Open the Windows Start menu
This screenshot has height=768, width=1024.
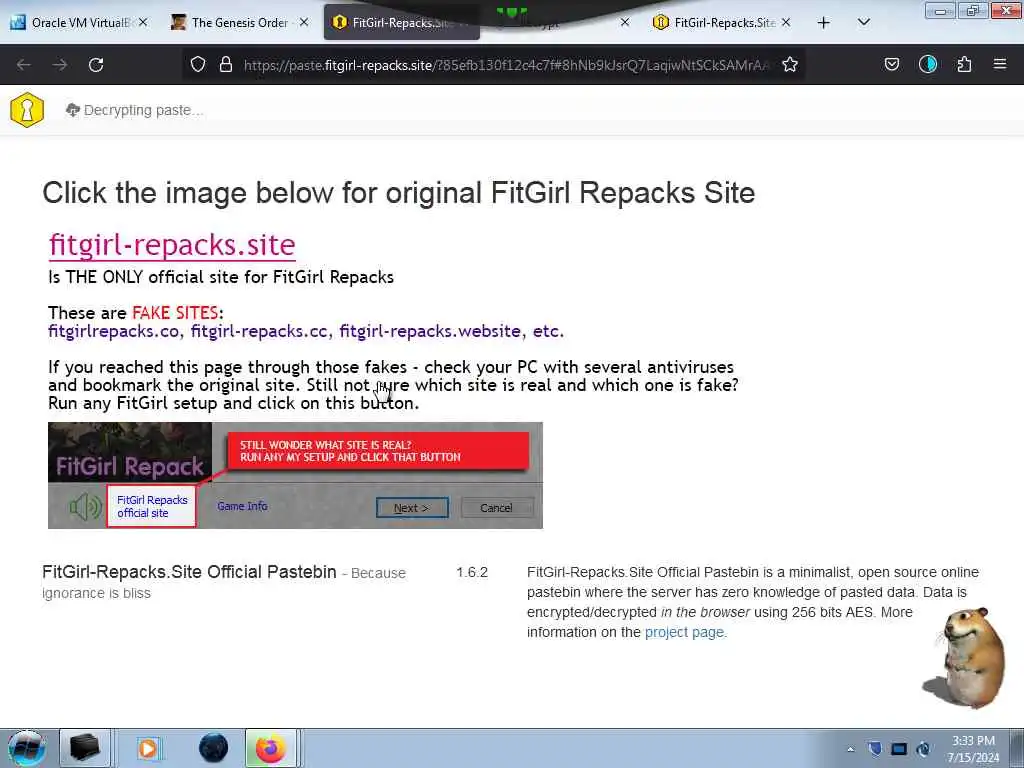(x=27, y=748)
